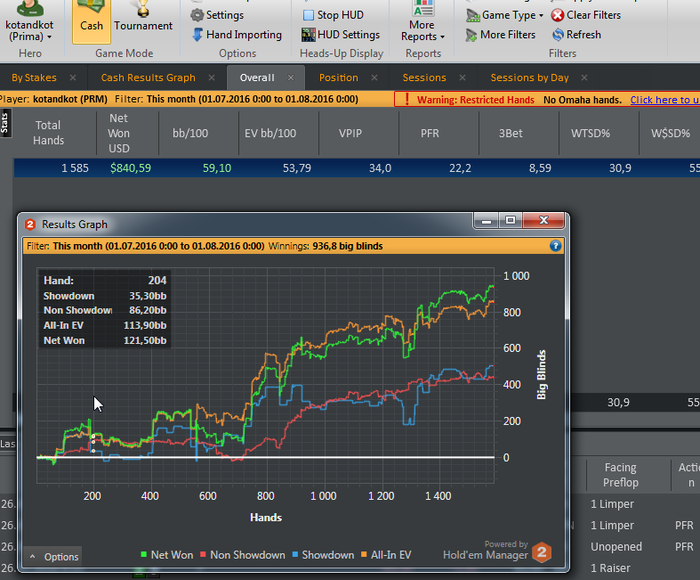Switch to the By Stakes tab
Screen dimensions: 700x580
click(34, 78)
